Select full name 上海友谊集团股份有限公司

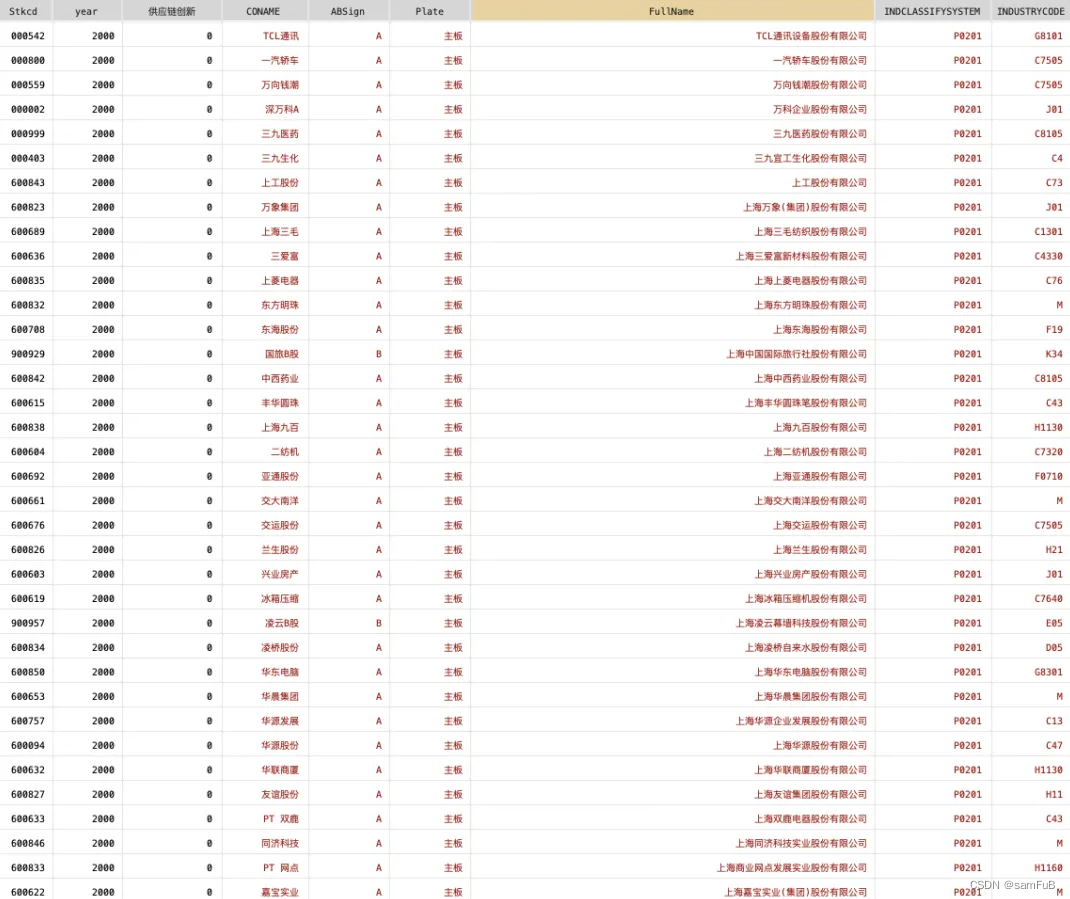(x=811, y=794)
